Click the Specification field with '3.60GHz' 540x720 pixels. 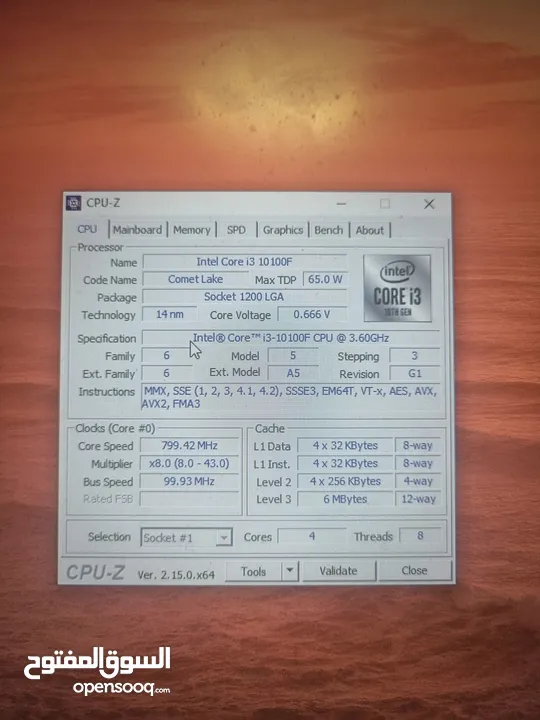291,338
